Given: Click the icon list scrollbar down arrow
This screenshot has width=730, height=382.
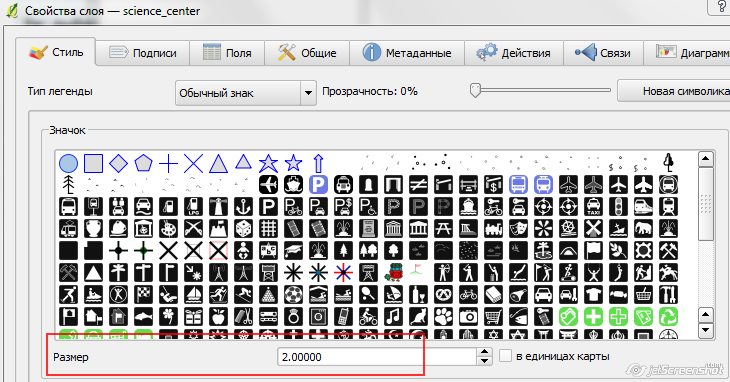Looking at the screenshot, I should pos(706,330).
